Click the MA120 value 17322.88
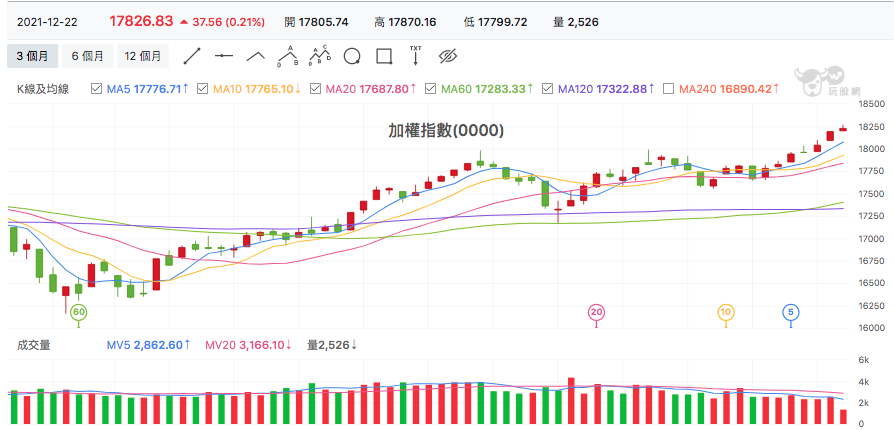894x430 pixels. (621, 89)
